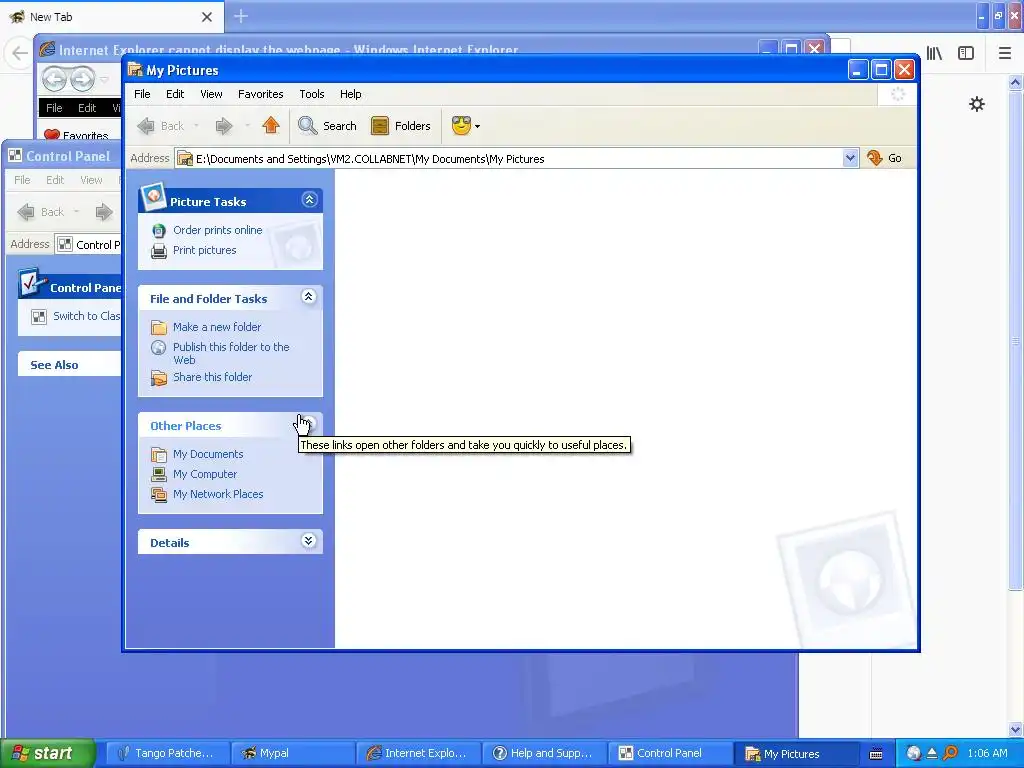Click the folder icon beside Make a new folder

click(x=159, y=327)
